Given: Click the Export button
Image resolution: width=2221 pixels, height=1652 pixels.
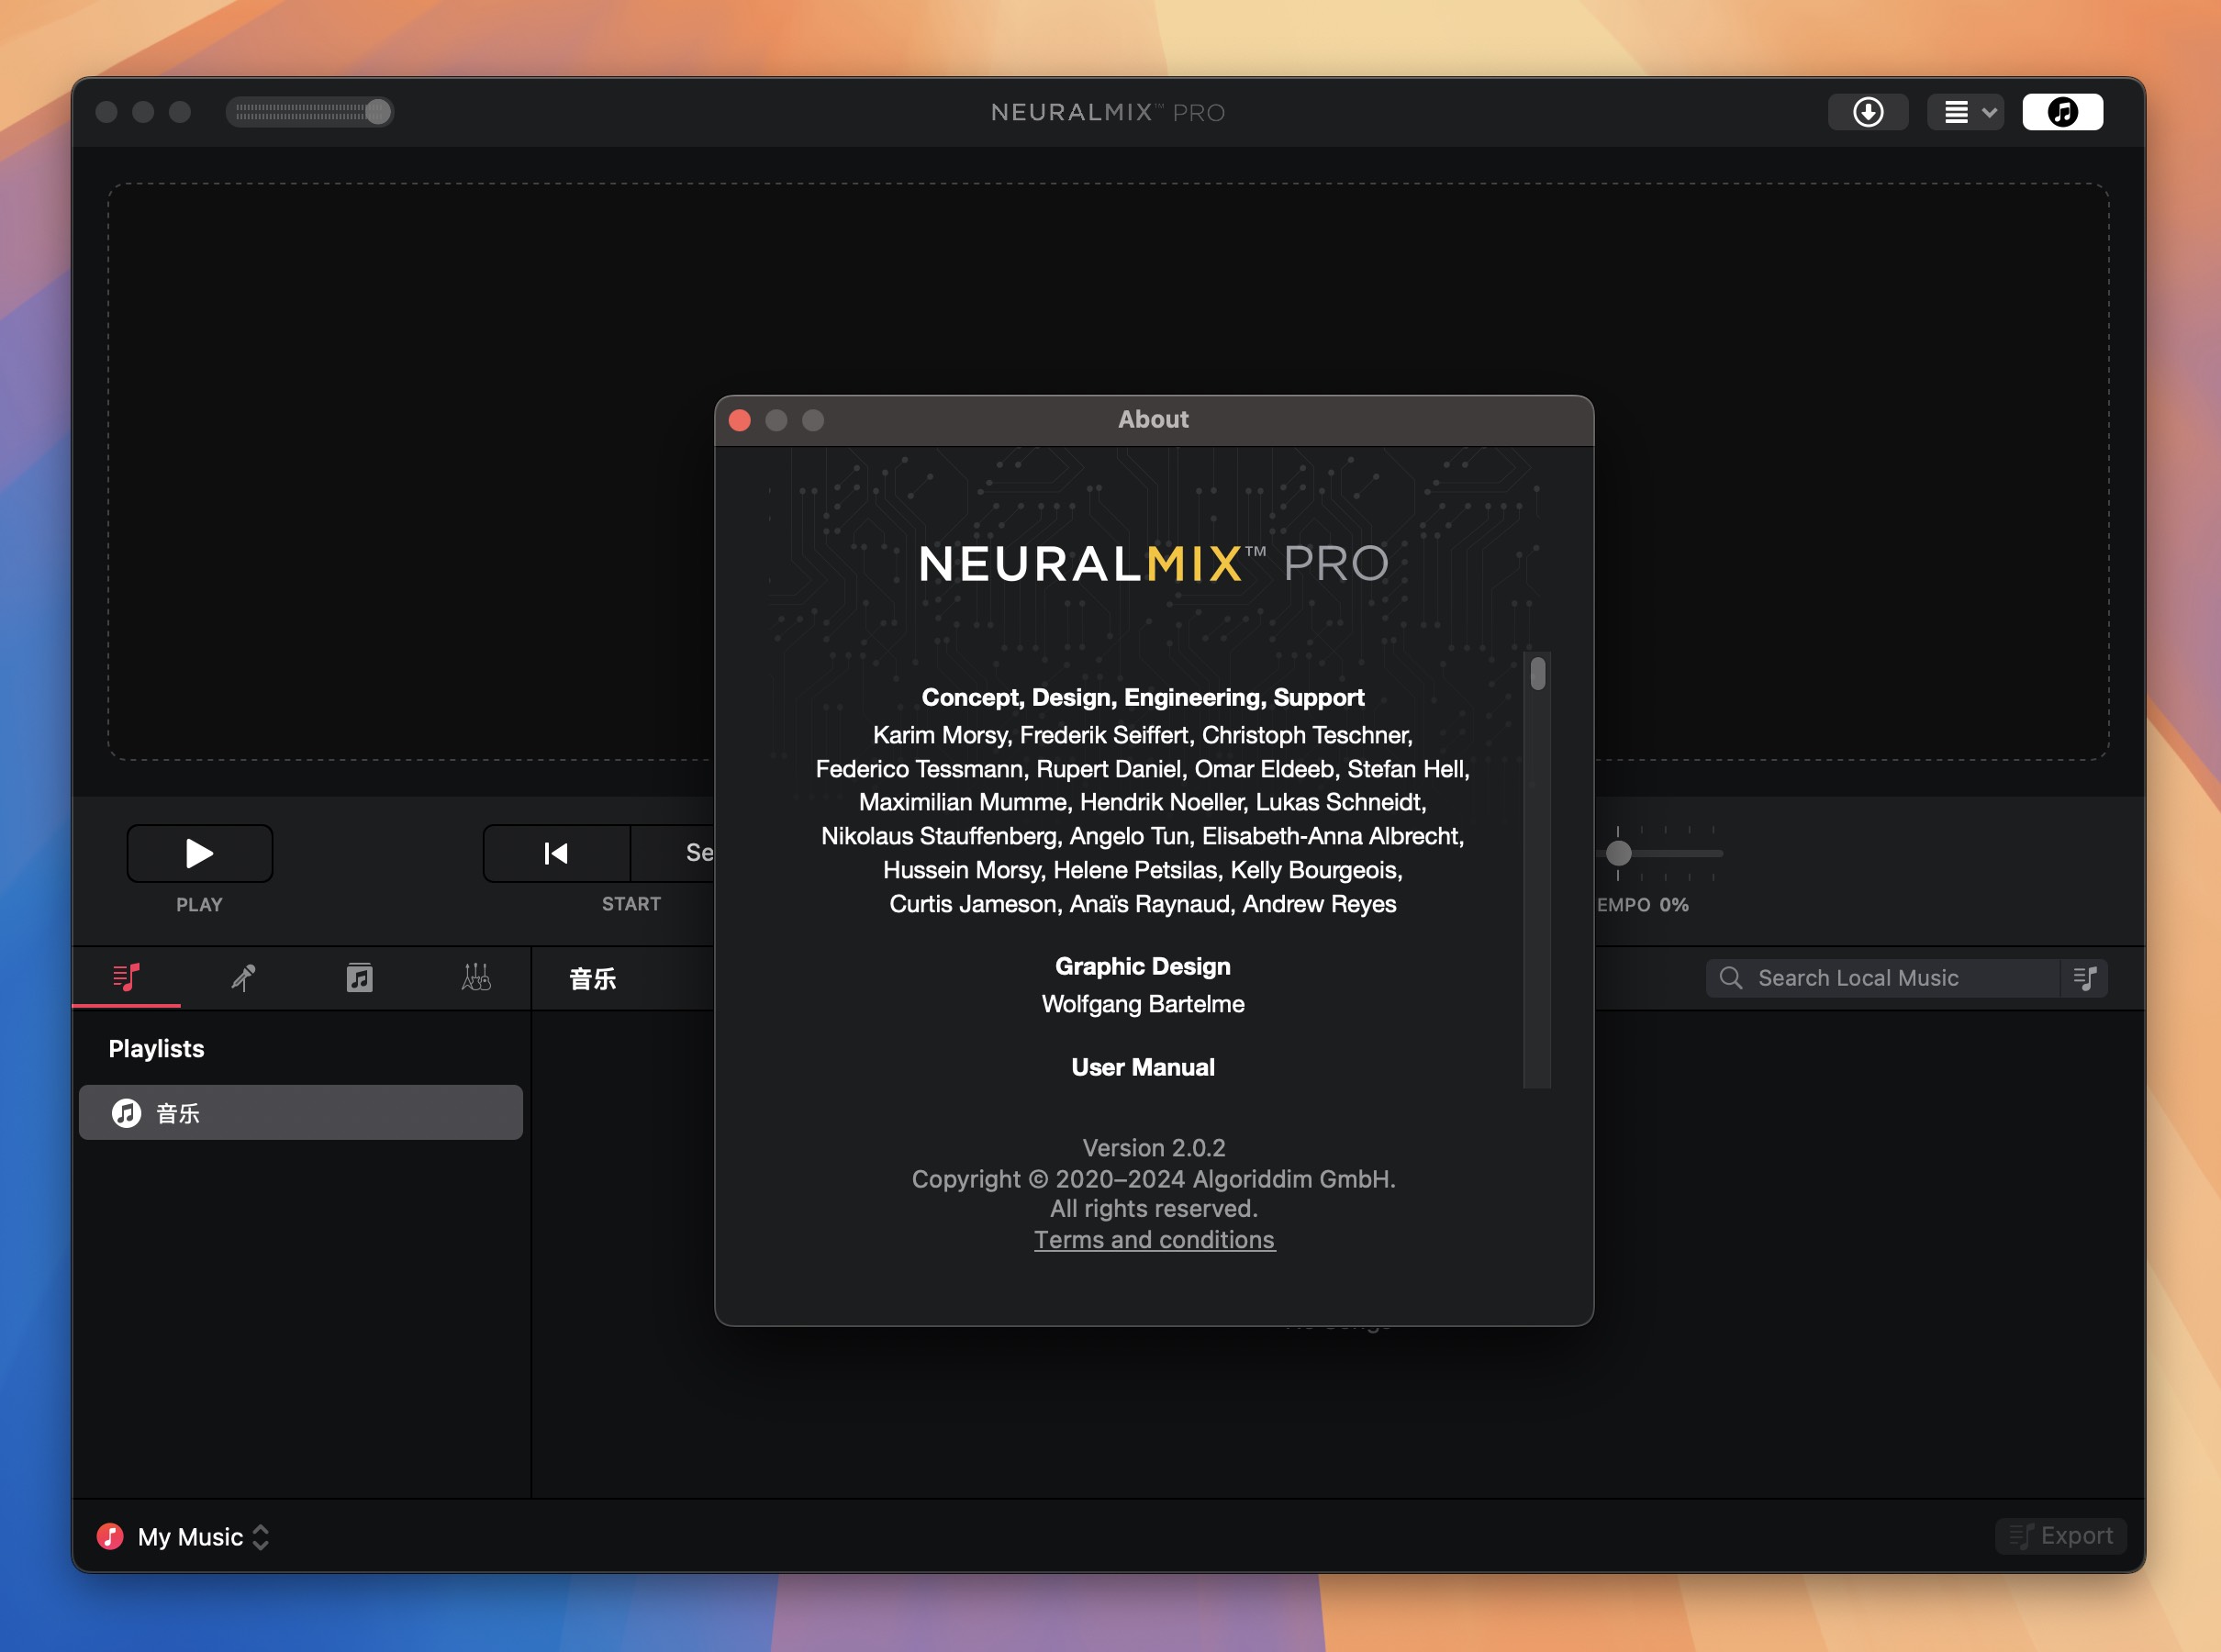Looking at the screenshot, I should (x=2067, y=1535).
